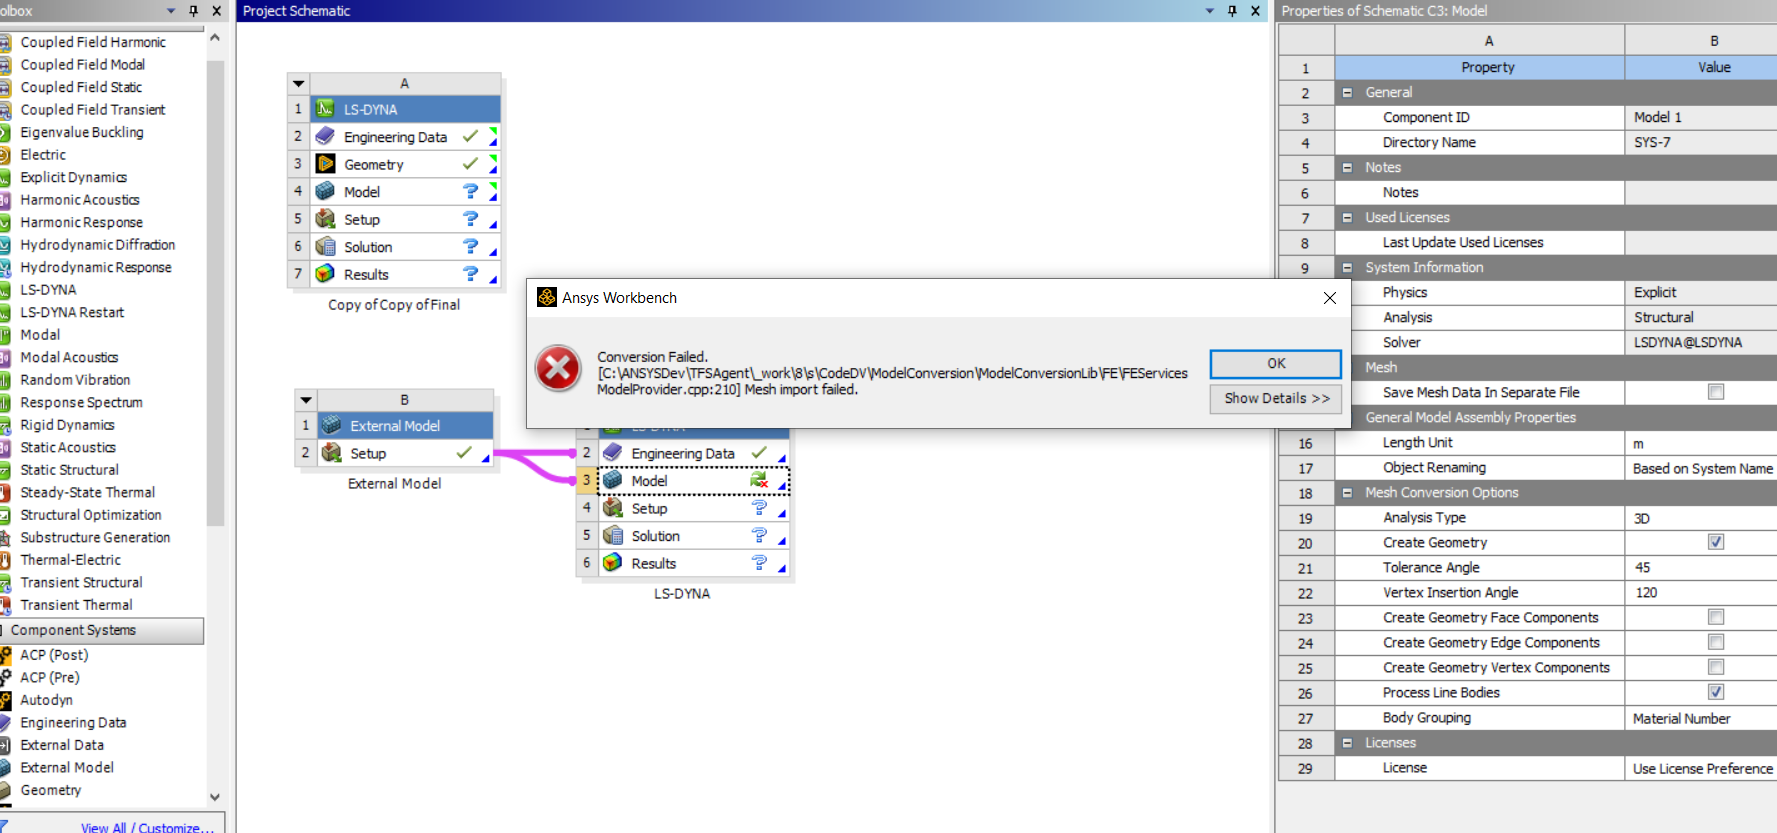Pin the Project Schematic panel
1777x833 pixels.
coord(1232,11)
